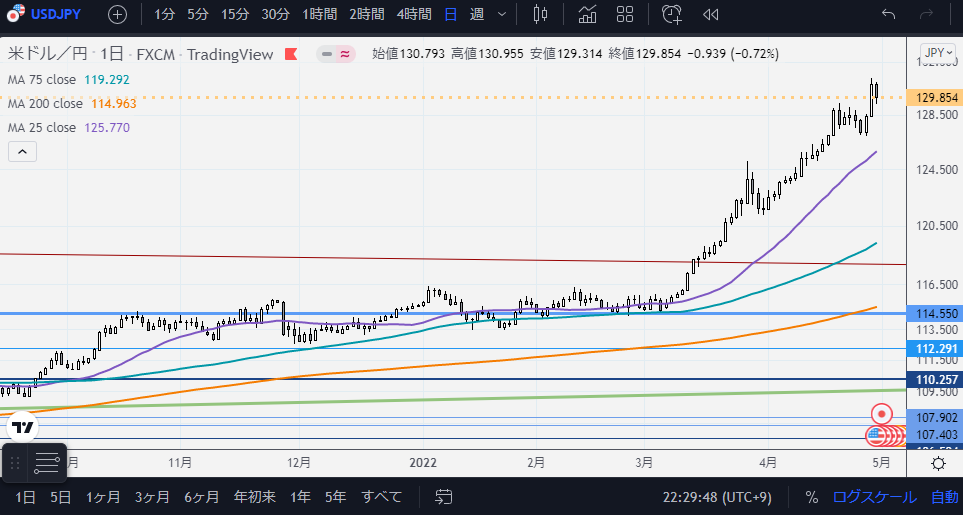
Task: Open the US flag event markers cluster
Action: point(884,436)
